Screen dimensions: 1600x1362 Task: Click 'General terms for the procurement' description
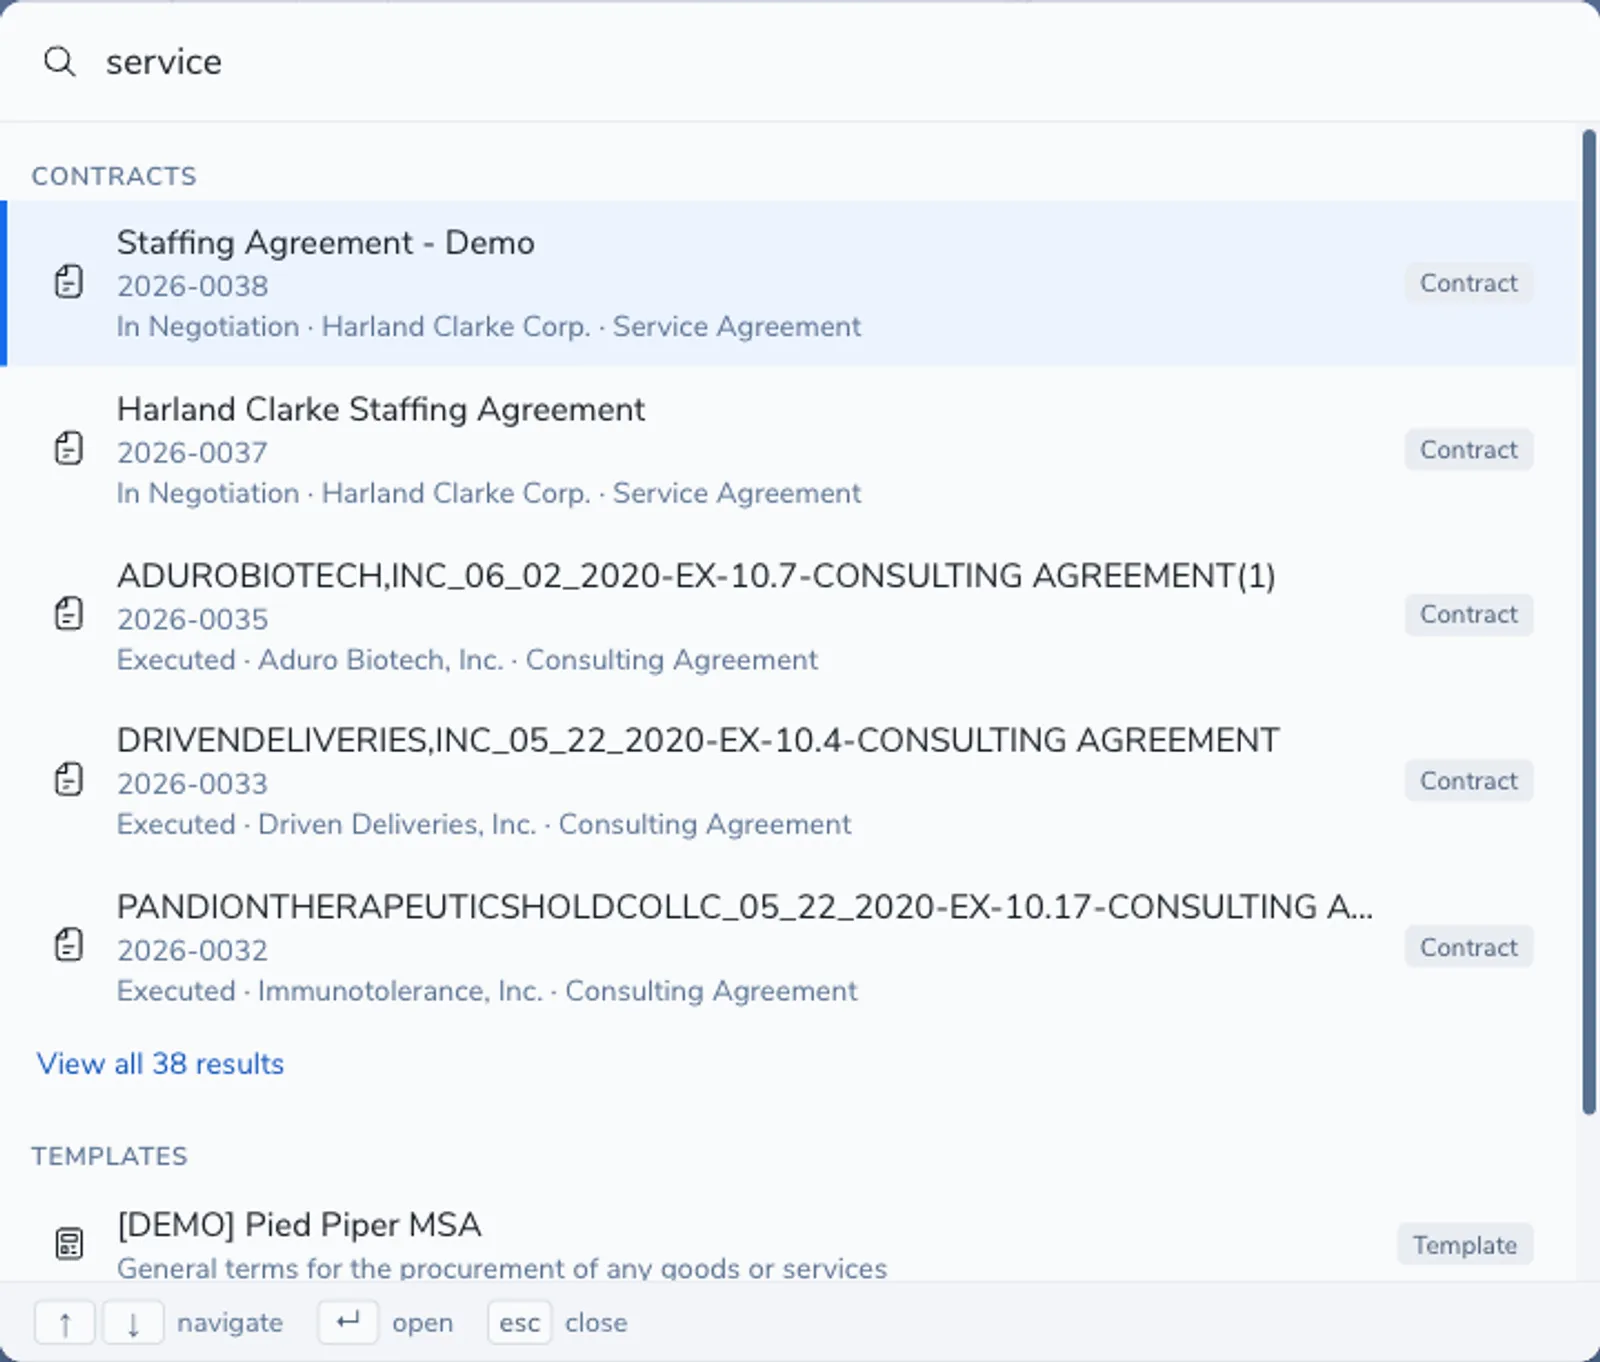(502, 1268)
